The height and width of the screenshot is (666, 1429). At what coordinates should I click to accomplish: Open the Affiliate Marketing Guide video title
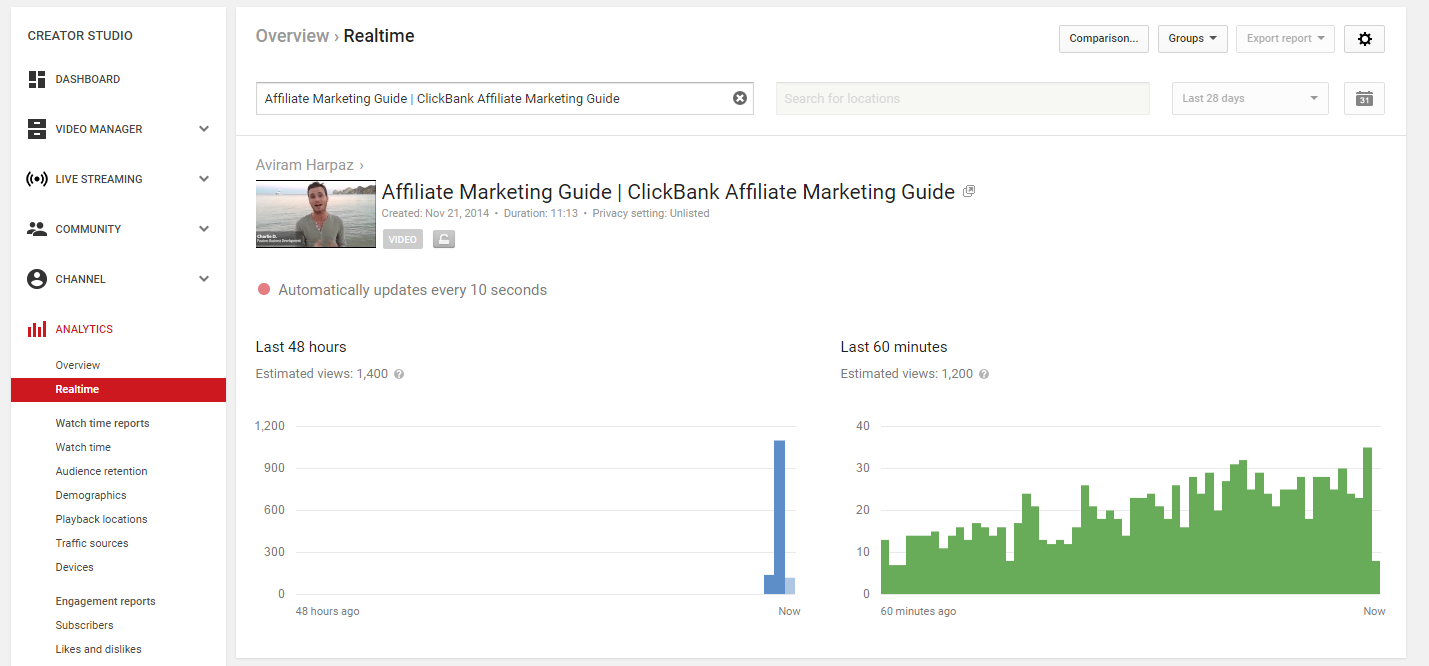tap(668, 192)
